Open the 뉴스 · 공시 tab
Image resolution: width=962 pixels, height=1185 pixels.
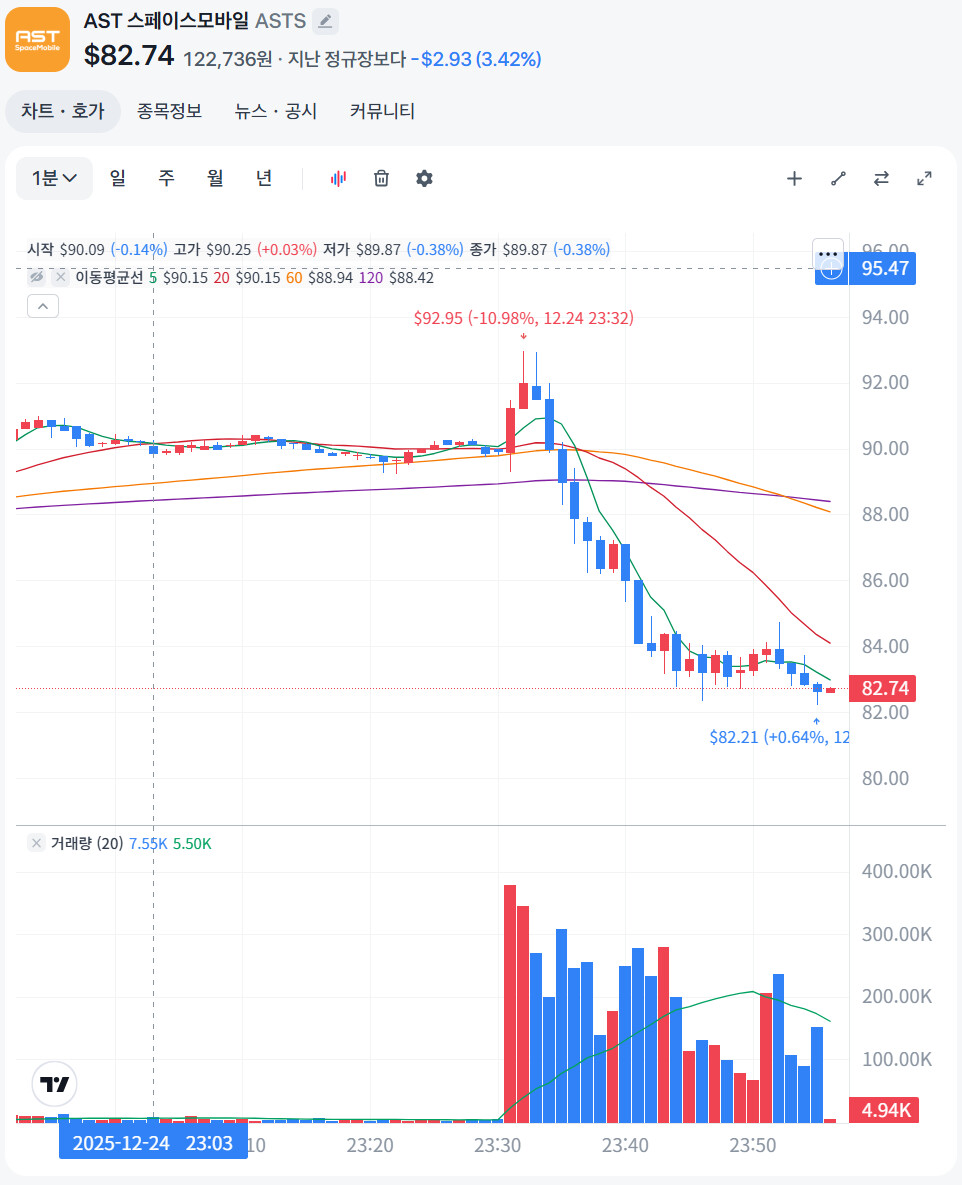(x=276, y=111)
